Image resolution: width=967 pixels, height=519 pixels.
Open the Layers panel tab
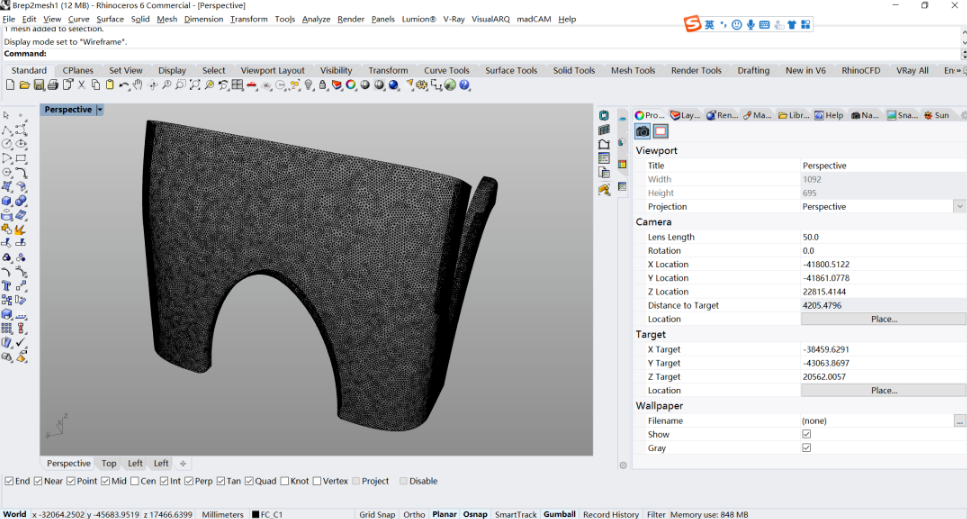point(685,115)
